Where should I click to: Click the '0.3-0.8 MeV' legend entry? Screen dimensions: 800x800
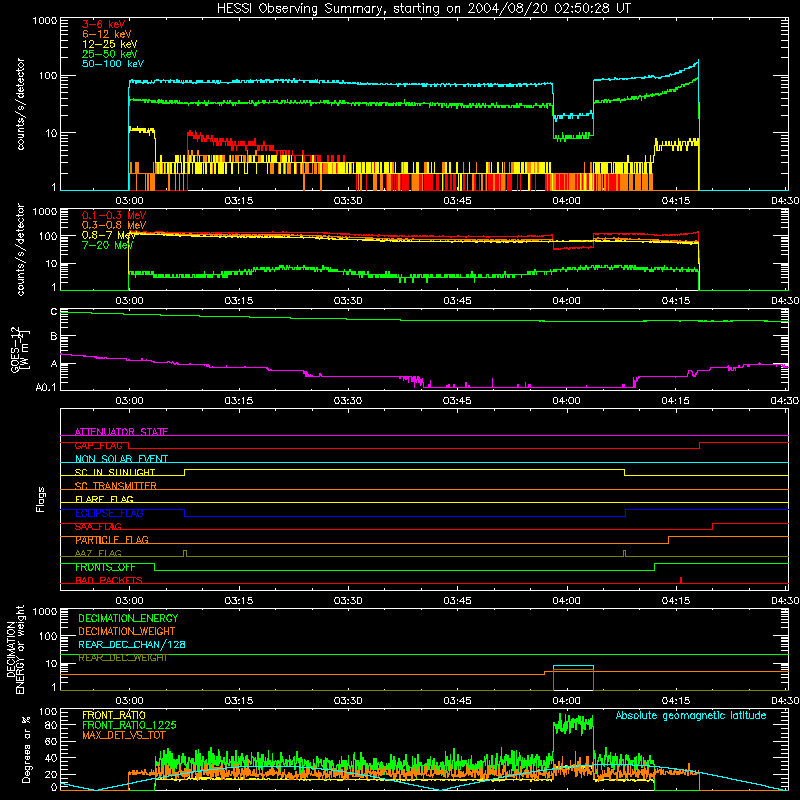pyautogui.click(x=114, y=225)
